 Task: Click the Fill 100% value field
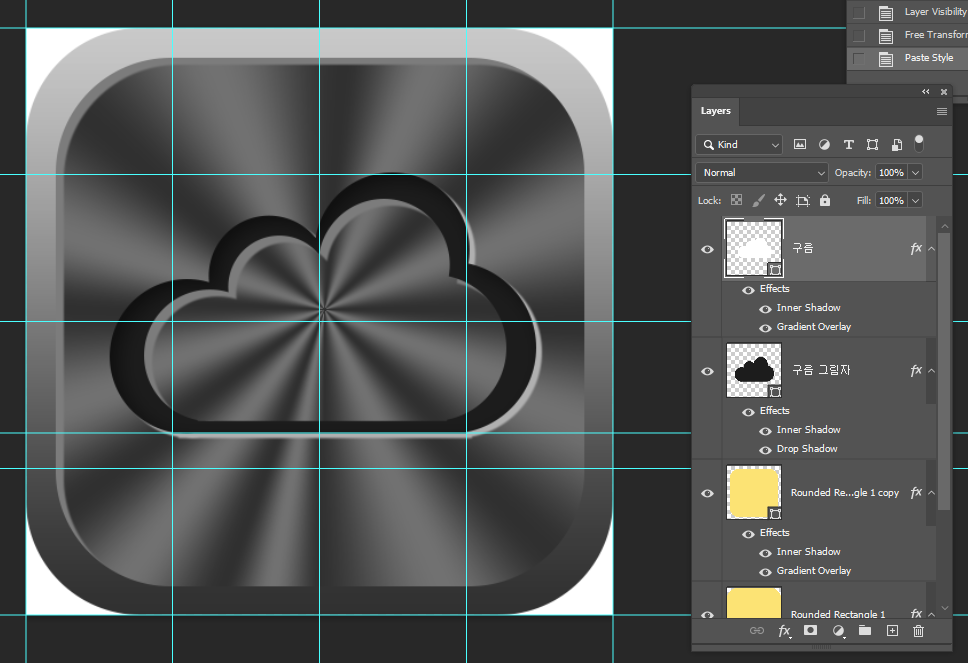click(x=891, y=201)
